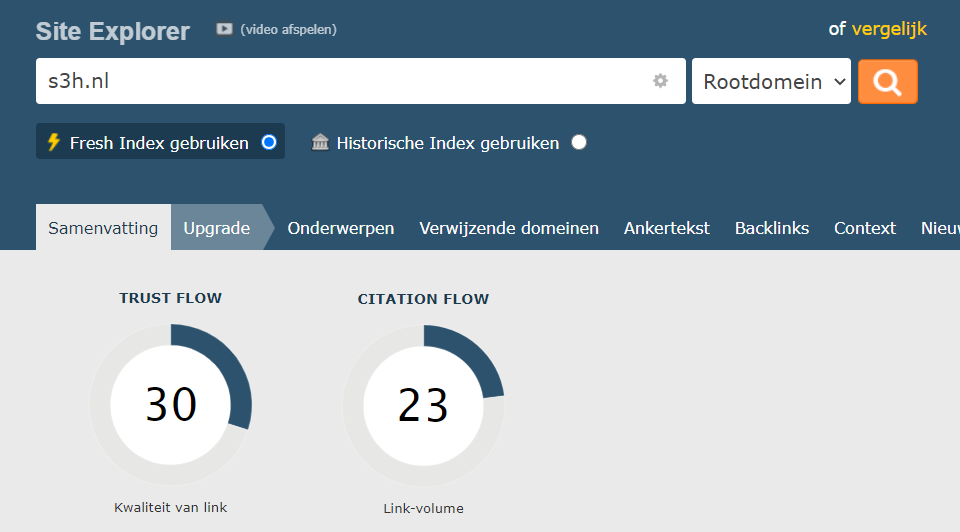Image resolution: width=960 pixels, height=532 pixels.
Task: Click the Fresh Index lightning bolt icon
Action: click(54, 142)
